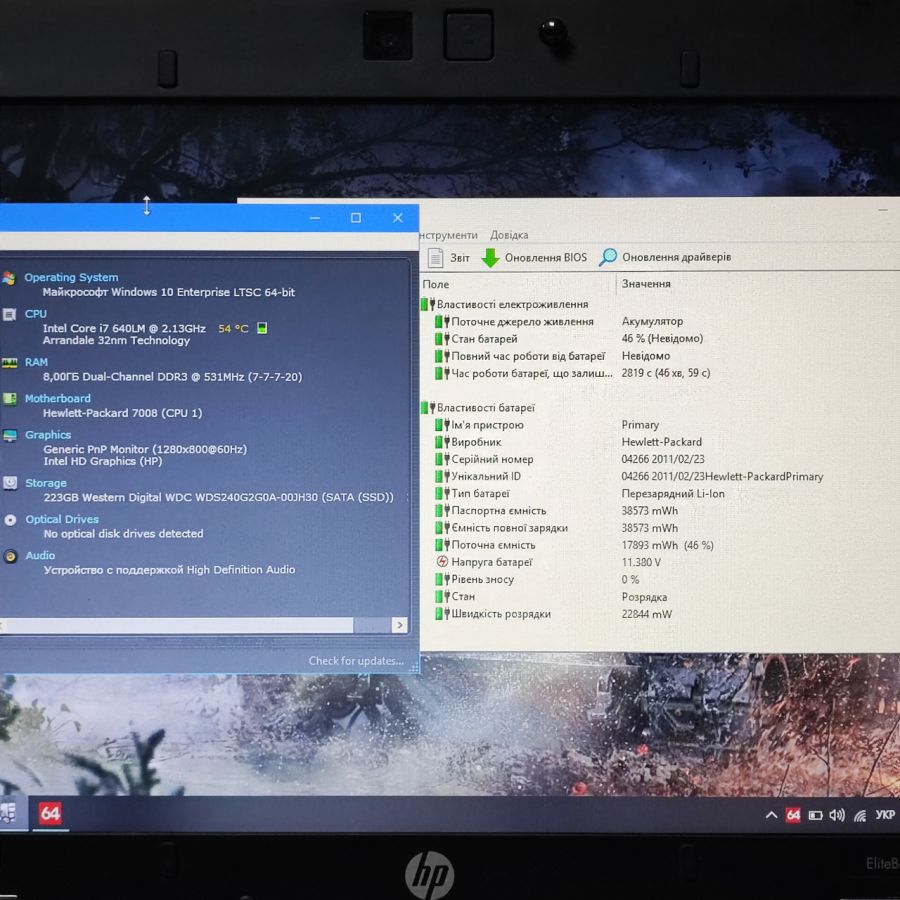Image resolution: width=900 pixels, height=900 pixels.
Task: Click the volume tray icon
Action: click(837, 815)
